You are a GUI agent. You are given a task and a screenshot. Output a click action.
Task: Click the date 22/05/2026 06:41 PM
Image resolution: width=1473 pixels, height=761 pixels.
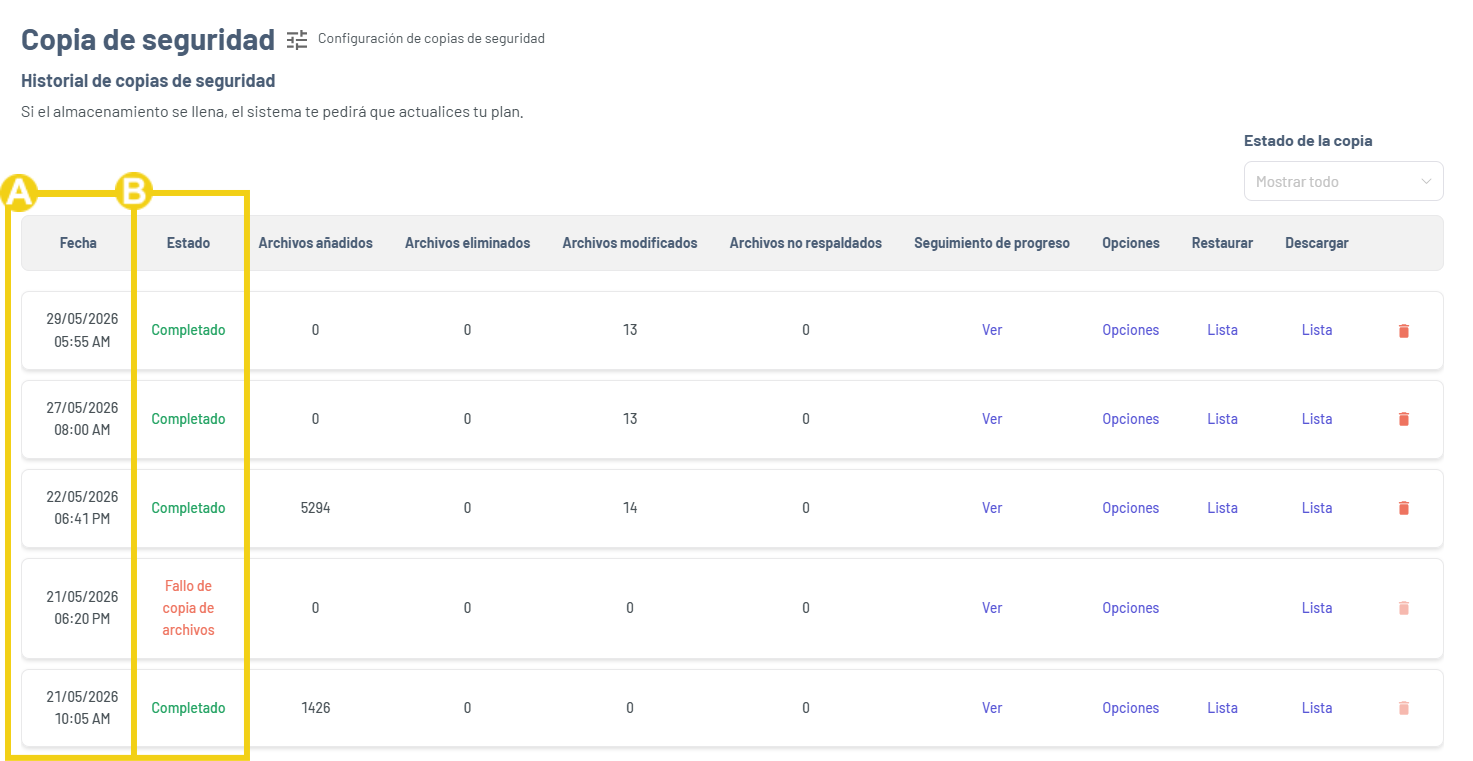coord(82,508)
